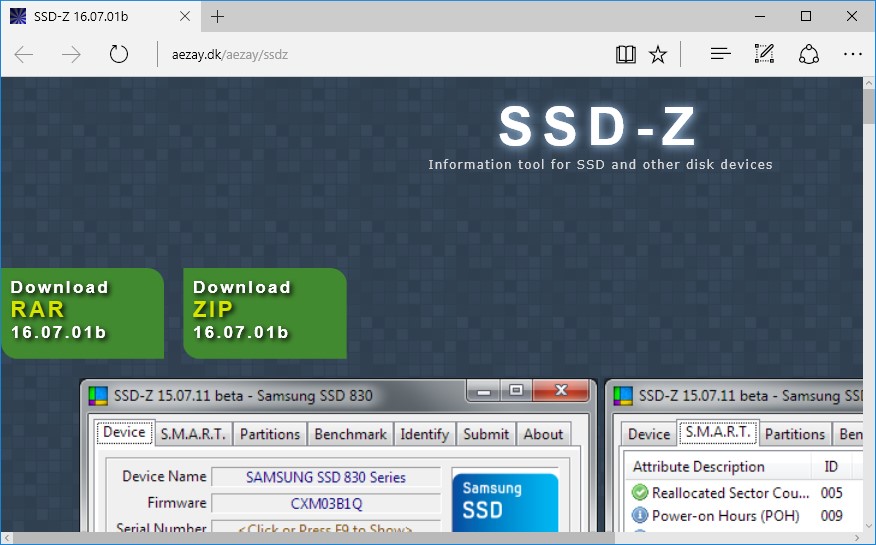Open the More actions ellipsis menu
Viewport: 876px width, 545px height.
[852, 54]
